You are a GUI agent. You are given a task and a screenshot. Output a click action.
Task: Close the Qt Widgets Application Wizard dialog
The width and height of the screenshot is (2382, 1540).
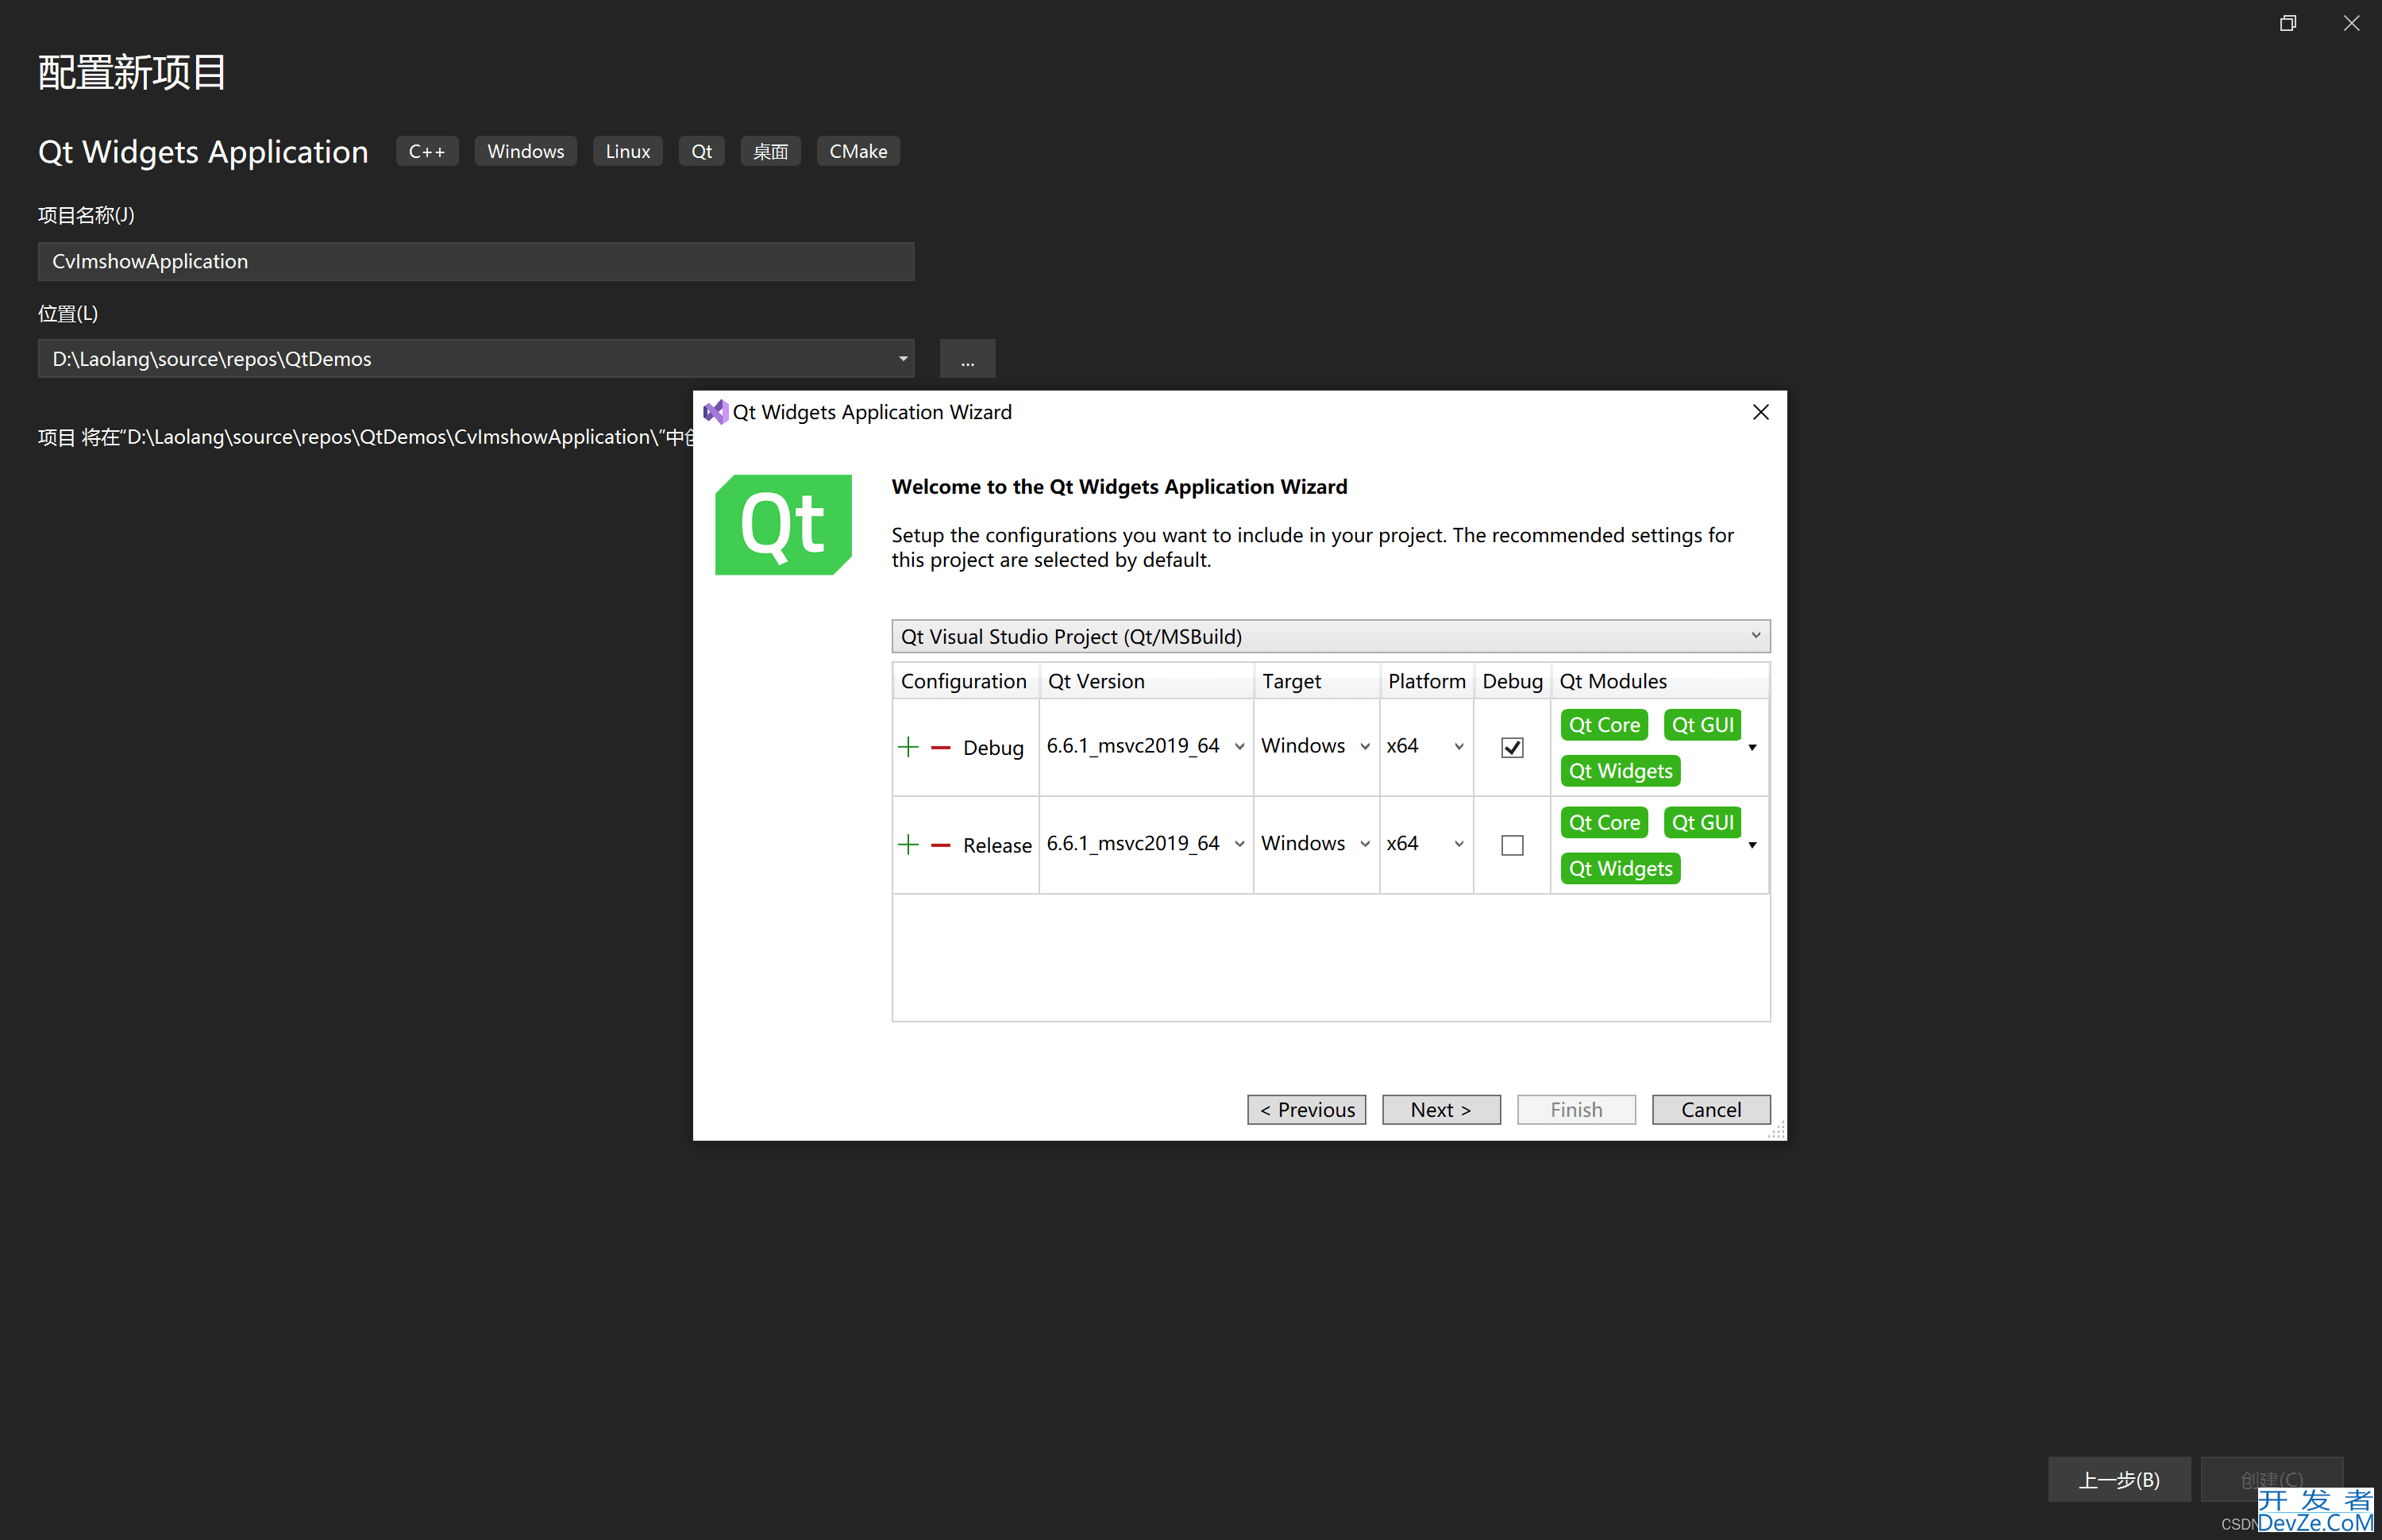click(x=1761, y=412)
